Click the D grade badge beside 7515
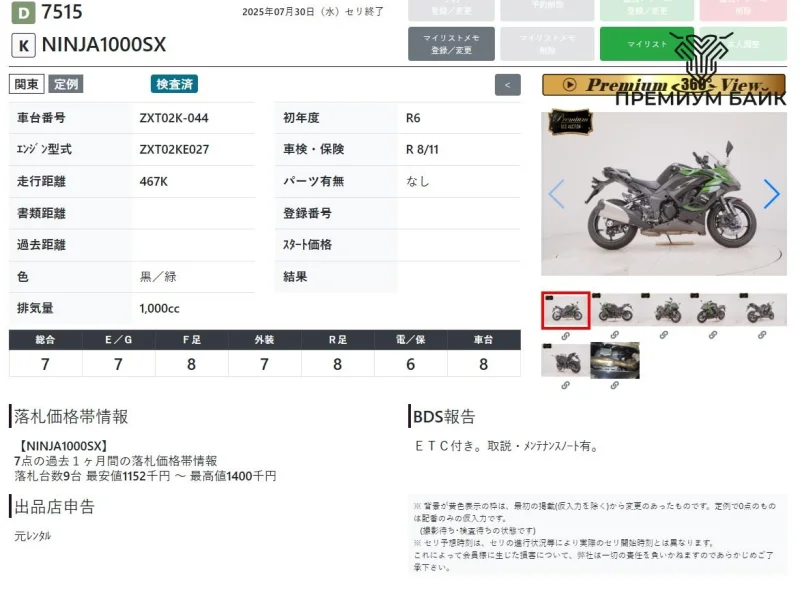Image resolution: width=800 pixels, height=600 pixels. 22,12
